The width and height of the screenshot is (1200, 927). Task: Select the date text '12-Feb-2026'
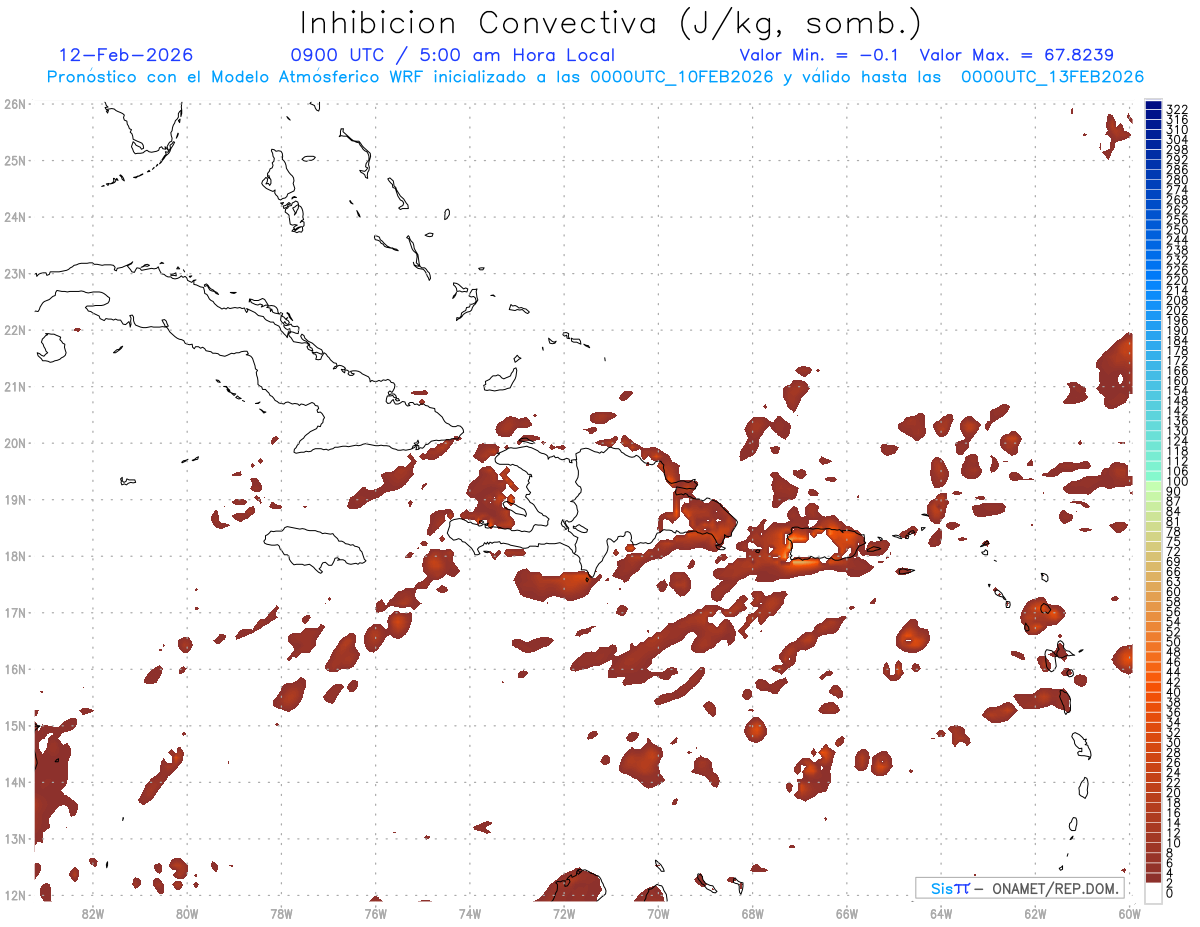click(x=127, y=55)
